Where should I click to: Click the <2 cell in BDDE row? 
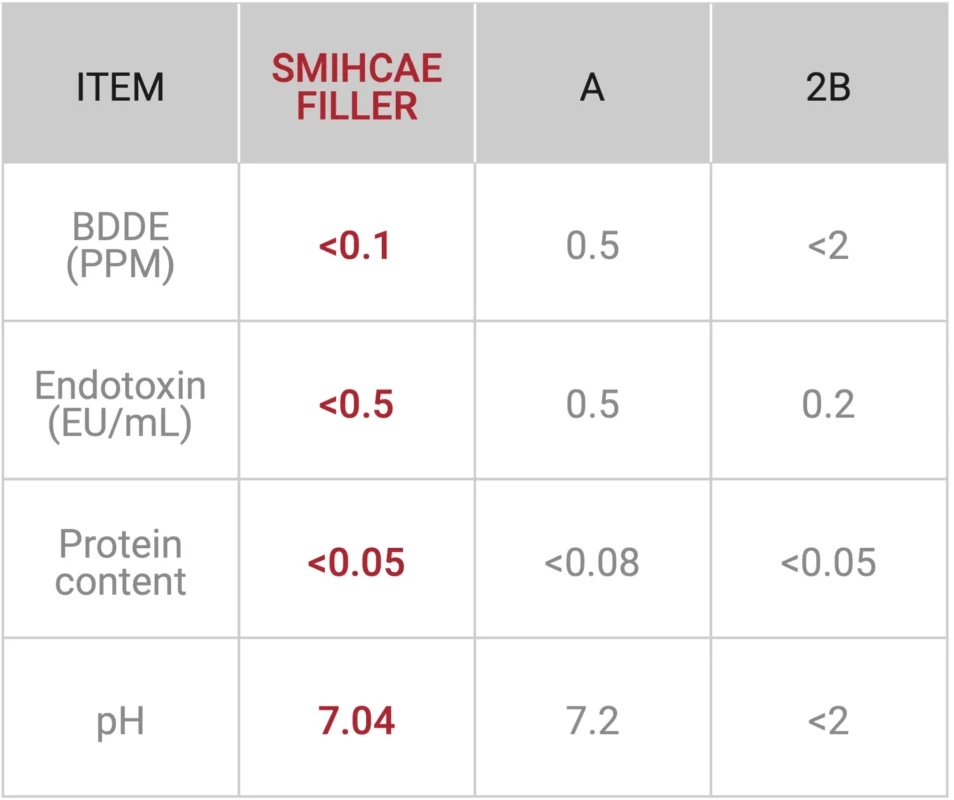click(x=828, y=246)
